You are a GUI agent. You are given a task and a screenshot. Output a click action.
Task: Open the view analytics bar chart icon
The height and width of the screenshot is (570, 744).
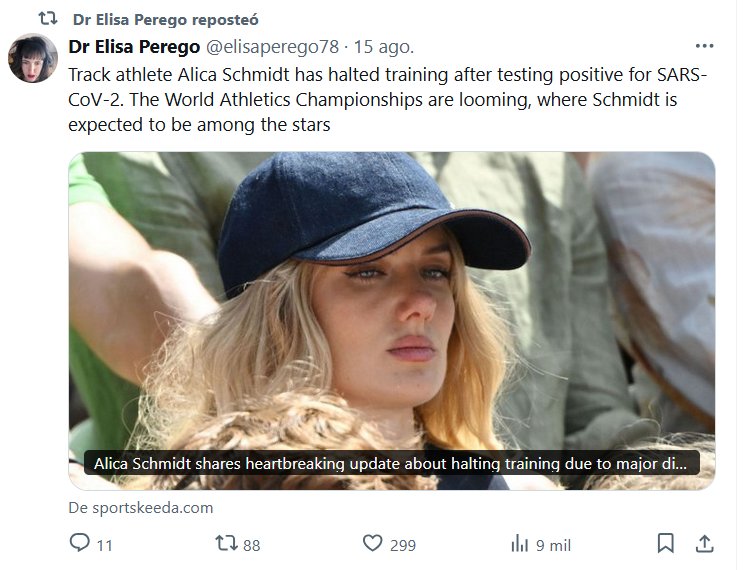point(519,543)
